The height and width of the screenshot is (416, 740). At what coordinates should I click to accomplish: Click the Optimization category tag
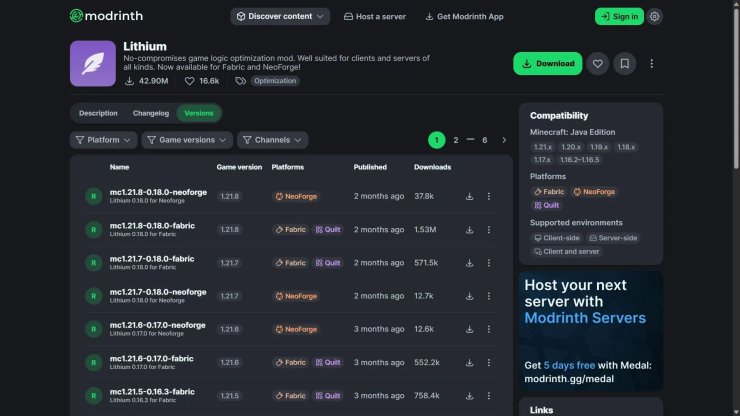[275, 81]
